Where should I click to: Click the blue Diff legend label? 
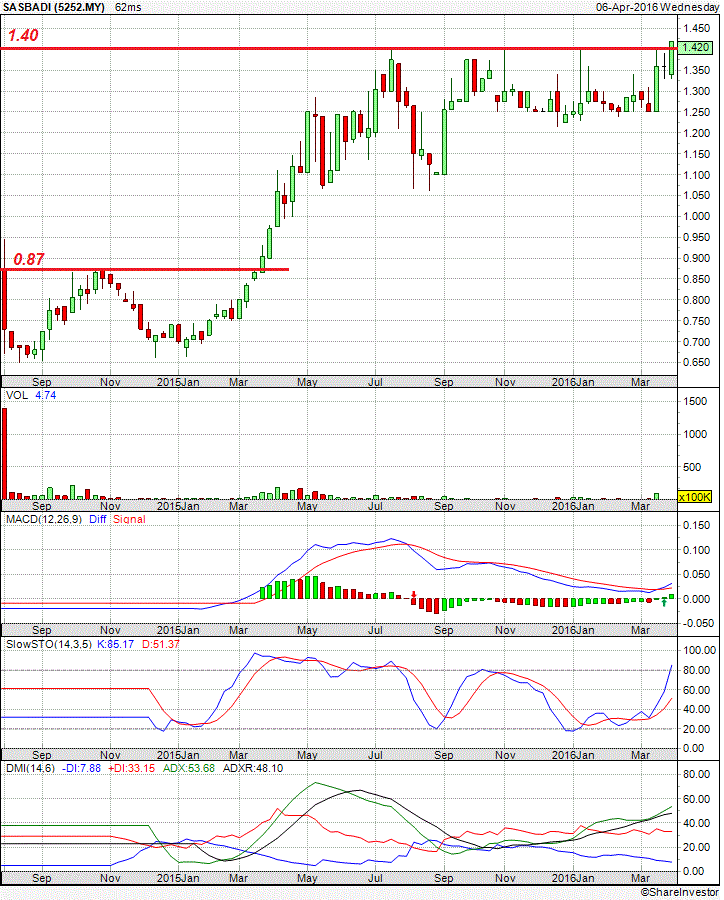click(98, 519)
